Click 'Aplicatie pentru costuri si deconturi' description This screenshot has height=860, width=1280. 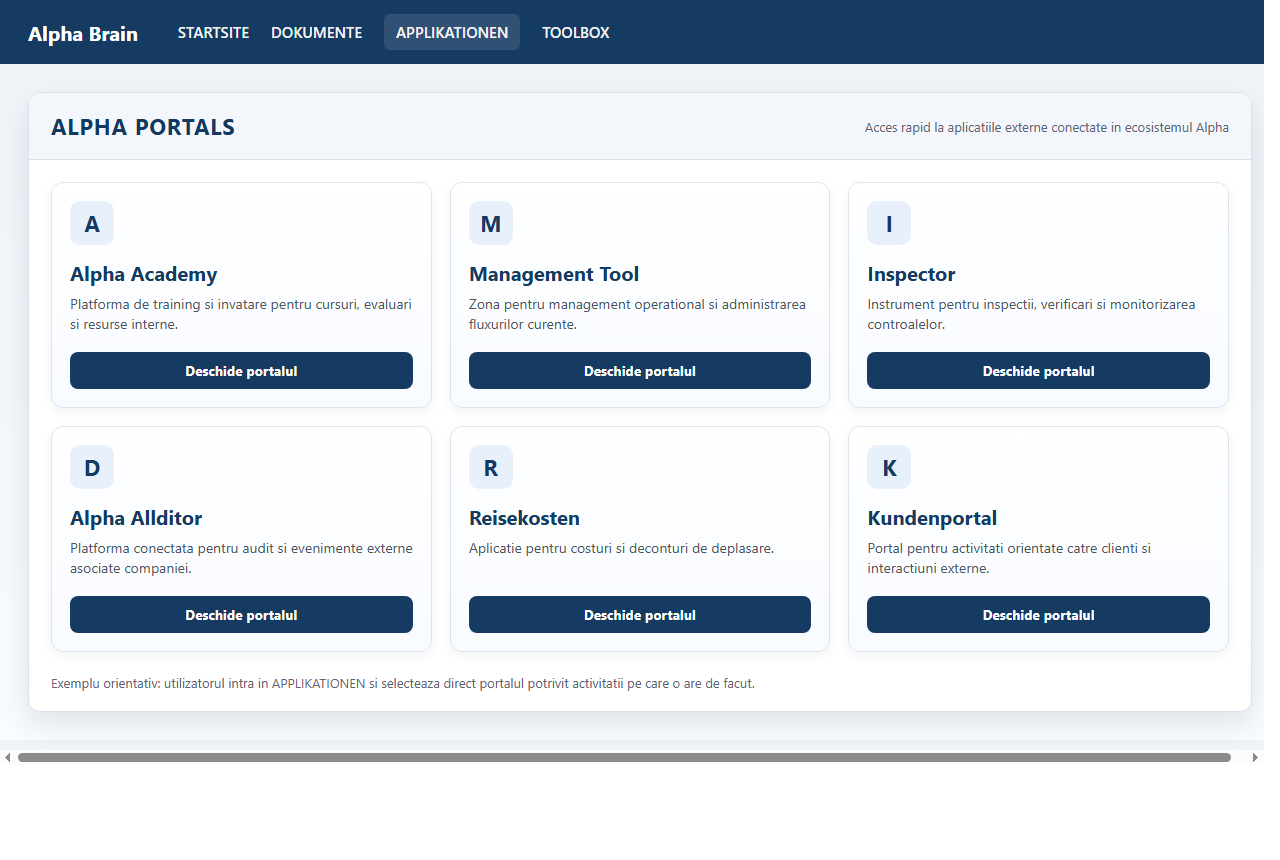coord(621,548)
